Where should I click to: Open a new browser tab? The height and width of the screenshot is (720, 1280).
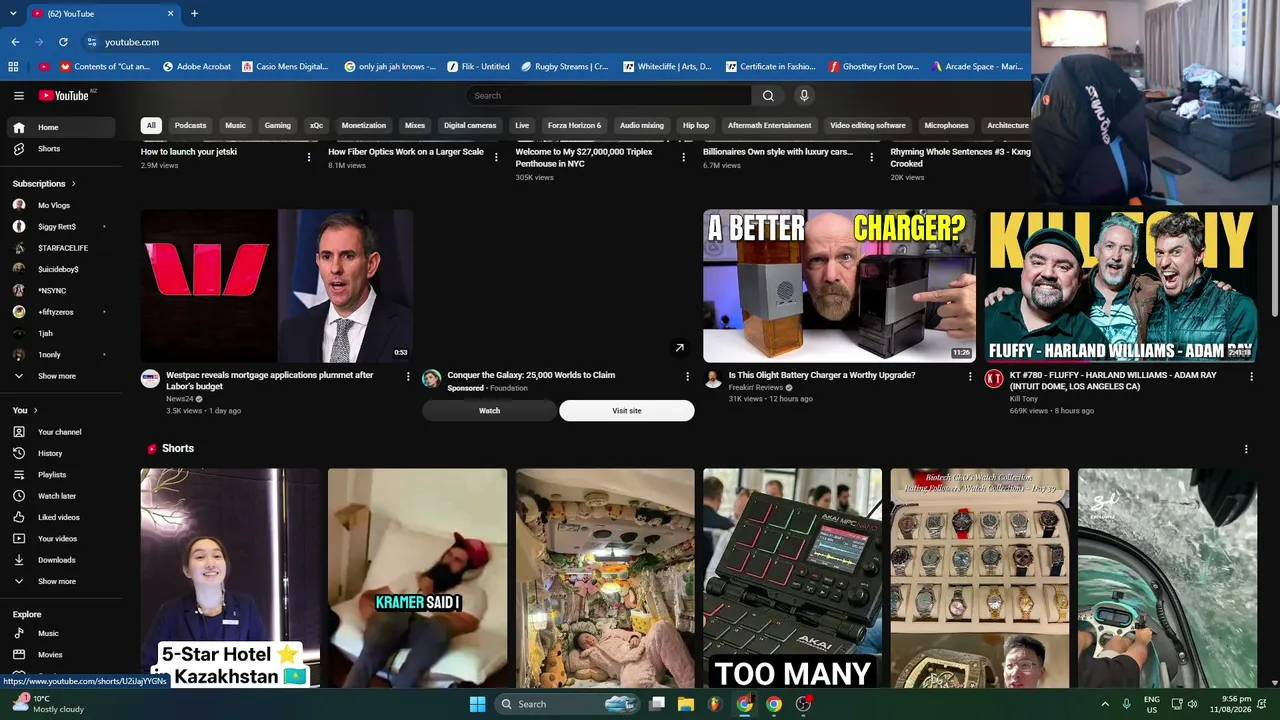pos(194,14)
